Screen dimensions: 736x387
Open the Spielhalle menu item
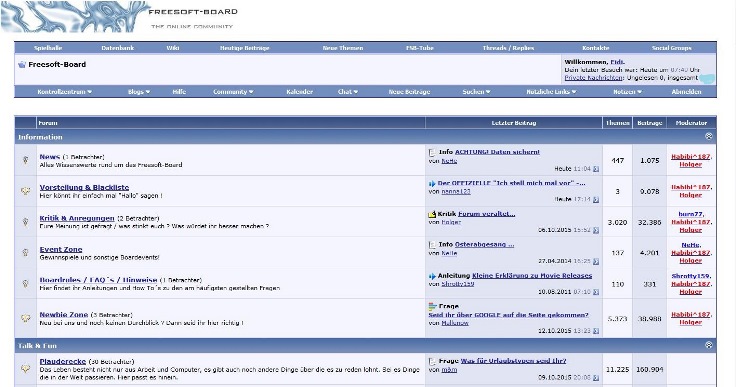pos(48,48)
